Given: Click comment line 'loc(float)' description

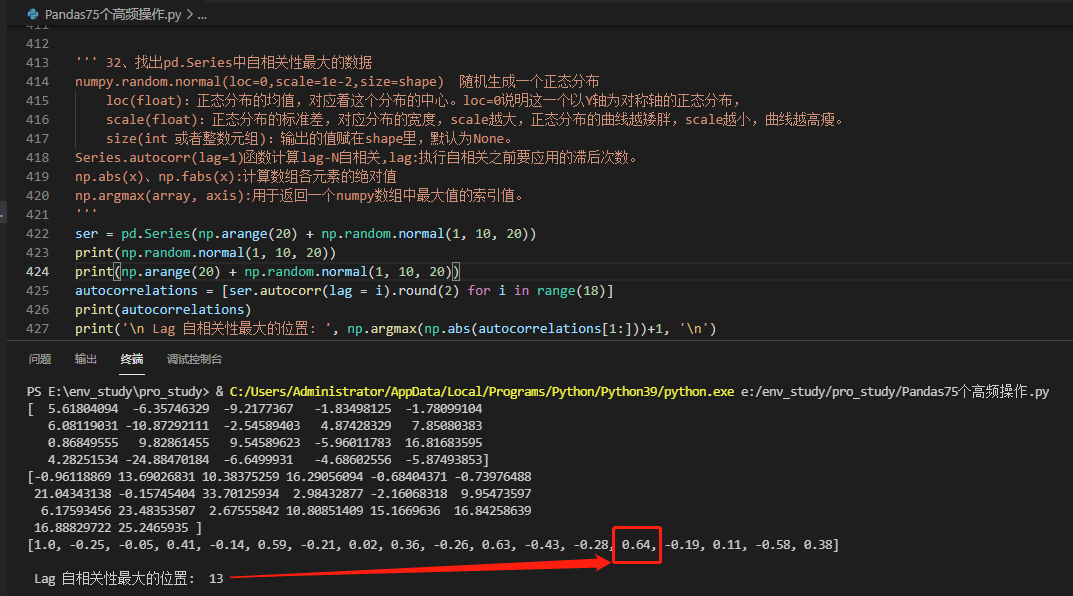Looking at the screenshot, I should coord(424,101).
